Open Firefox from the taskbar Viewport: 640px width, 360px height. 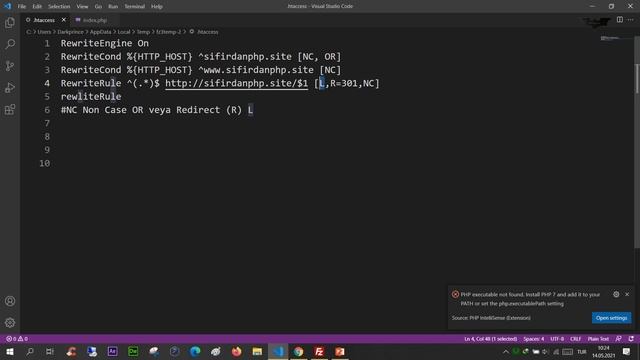pyautogui.click(x=236, y=351)
